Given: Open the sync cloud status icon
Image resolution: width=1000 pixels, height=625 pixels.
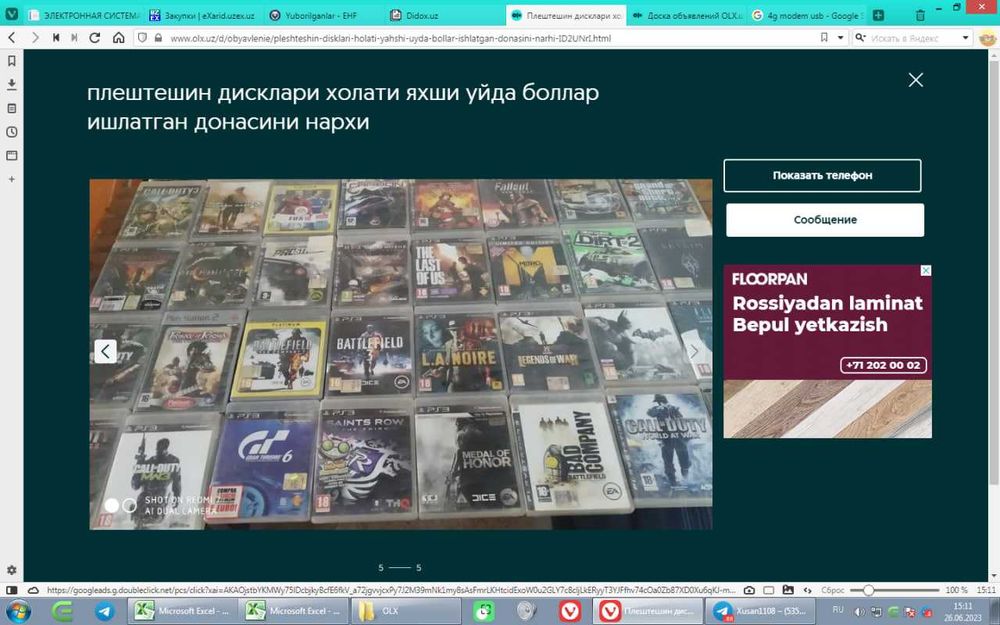Looking at the screenshot, I should [33, 591].
